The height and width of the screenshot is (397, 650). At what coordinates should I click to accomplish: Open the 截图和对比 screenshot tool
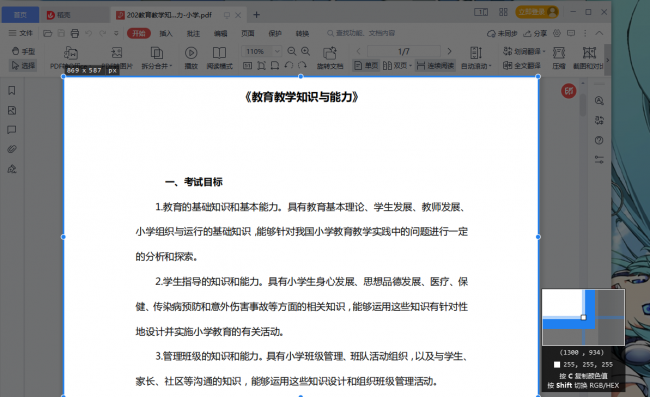588,57
